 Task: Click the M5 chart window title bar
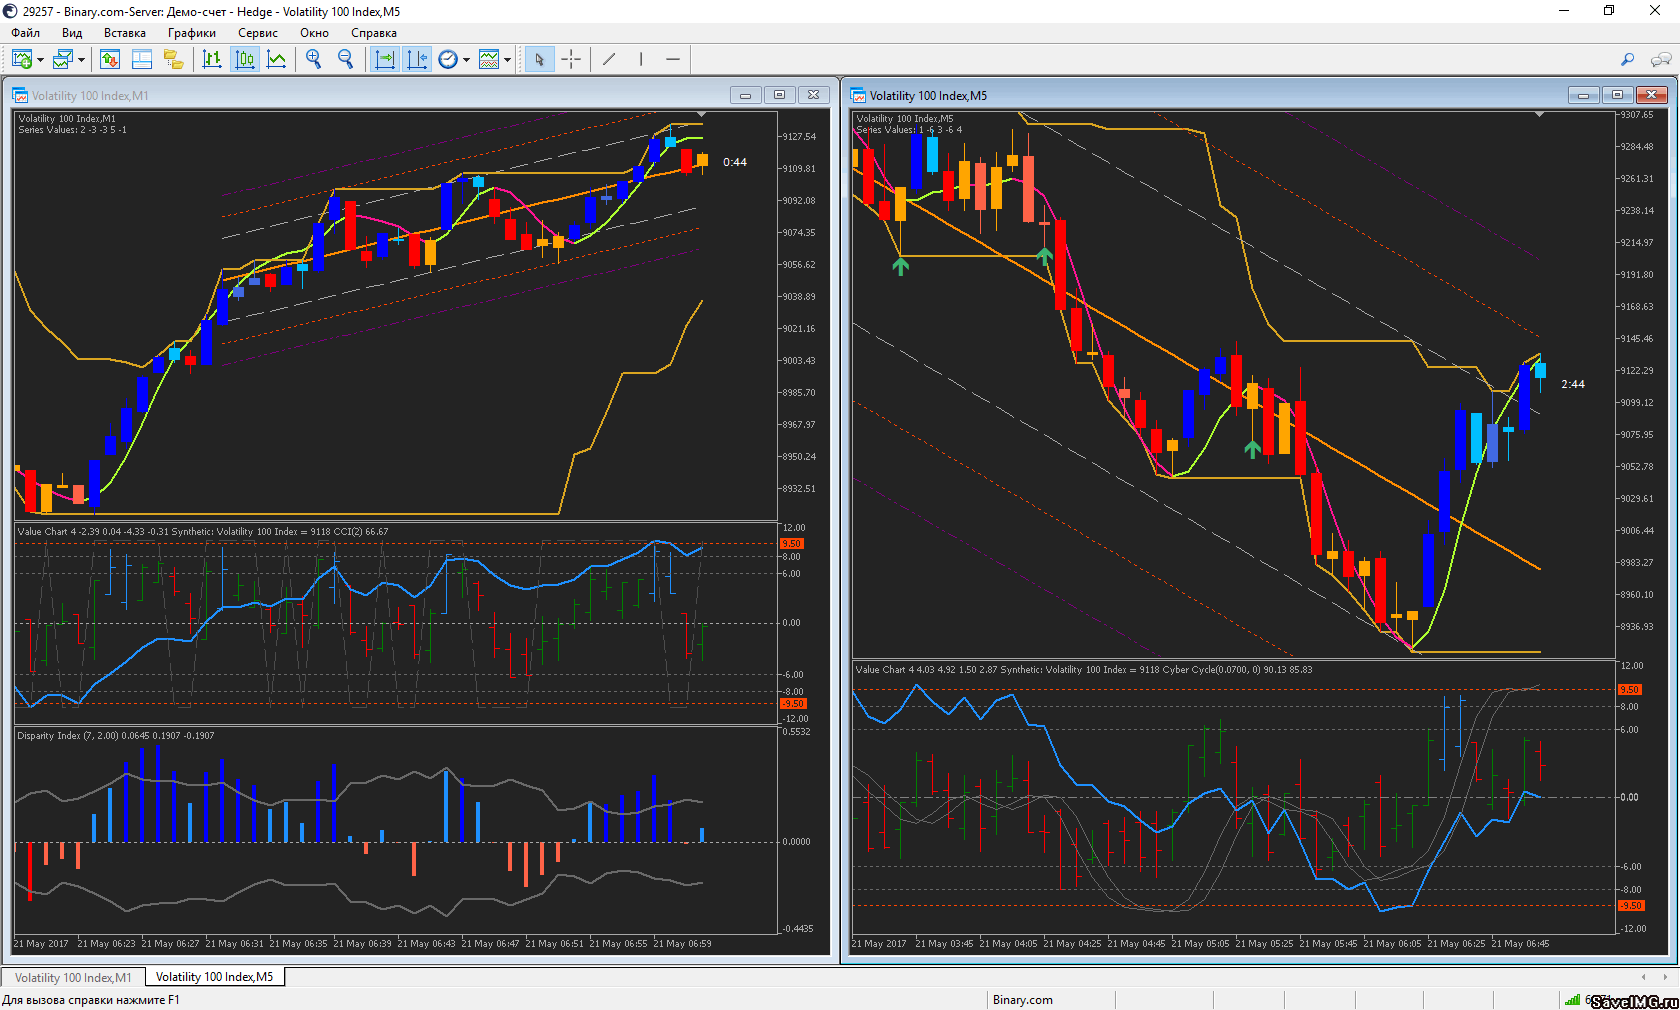[x=1200, y=96]
